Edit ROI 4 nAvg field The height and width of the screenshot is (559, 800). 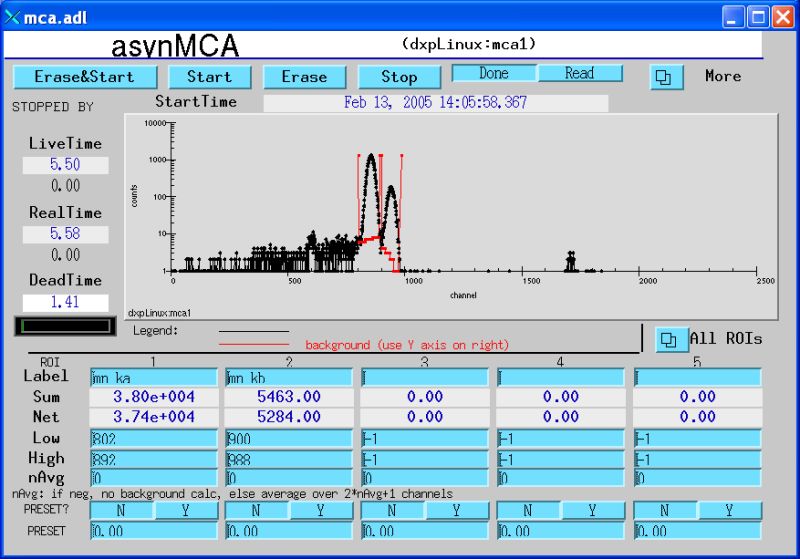click(561, 478)
